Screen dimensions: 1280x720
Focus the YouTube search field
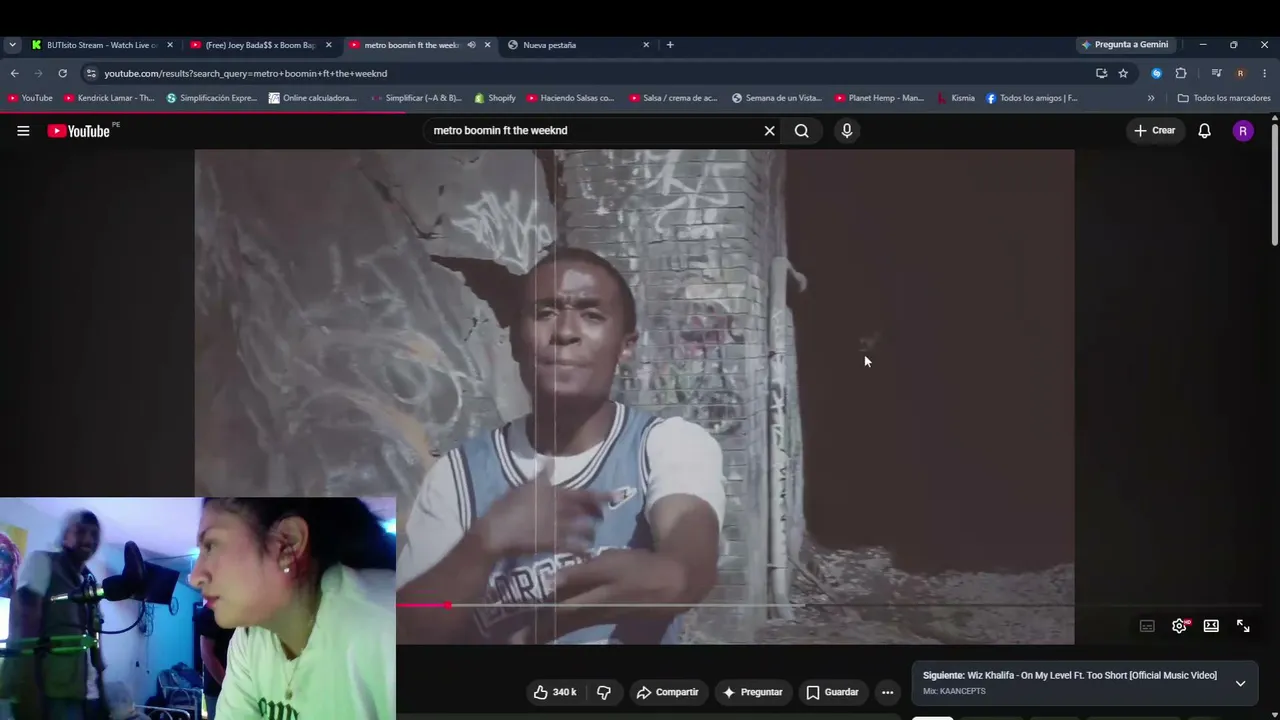pyautogui.click(x=595, y=131)
